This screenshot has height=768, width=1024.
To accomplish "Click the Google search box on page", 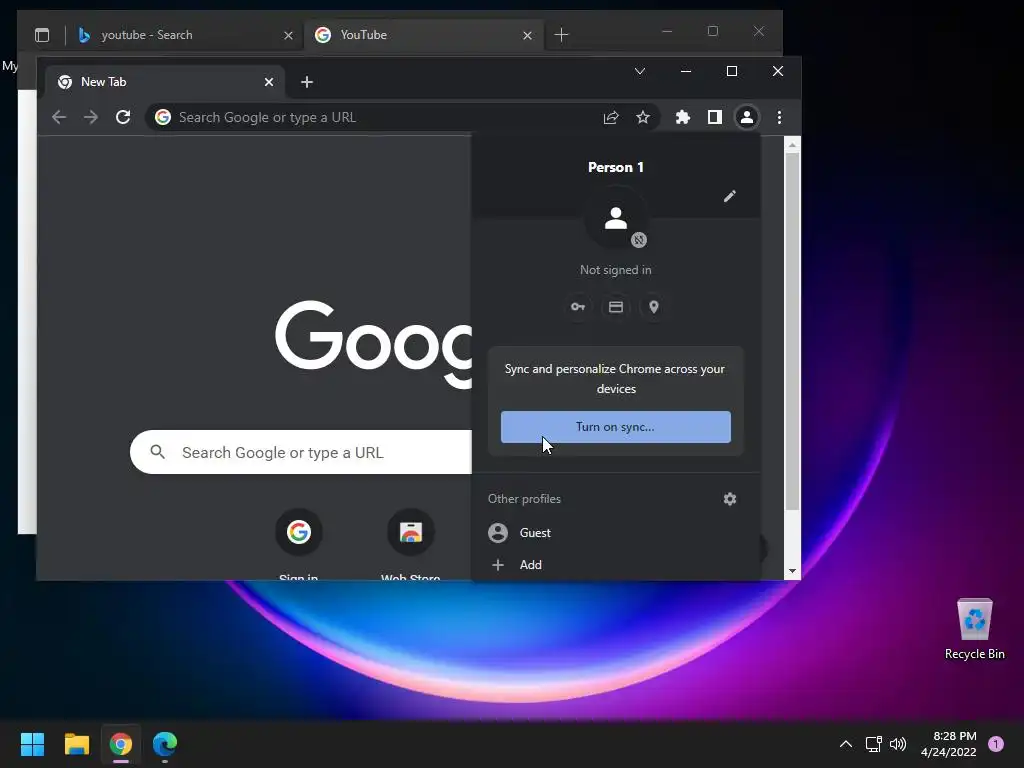I will click(300, 452).
